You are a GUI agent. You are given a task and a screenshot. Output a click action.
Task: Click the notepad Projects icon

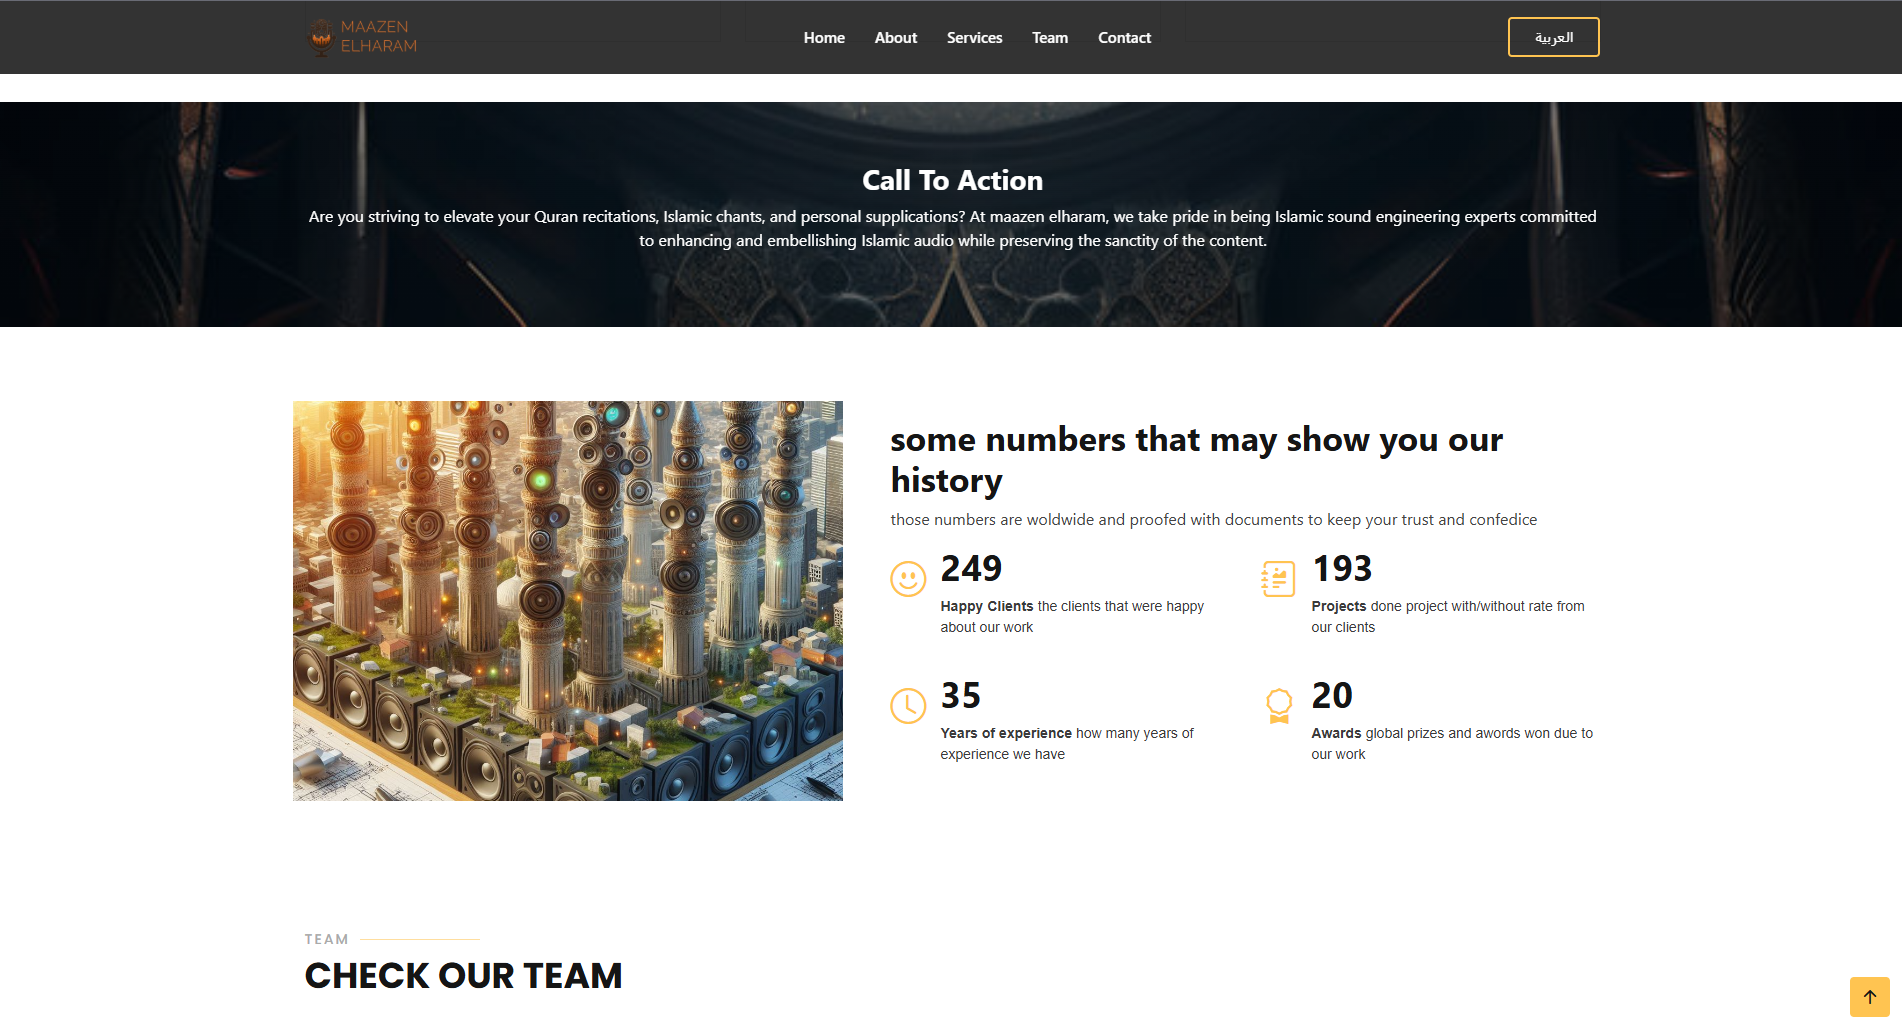(x=1278, y=579)
